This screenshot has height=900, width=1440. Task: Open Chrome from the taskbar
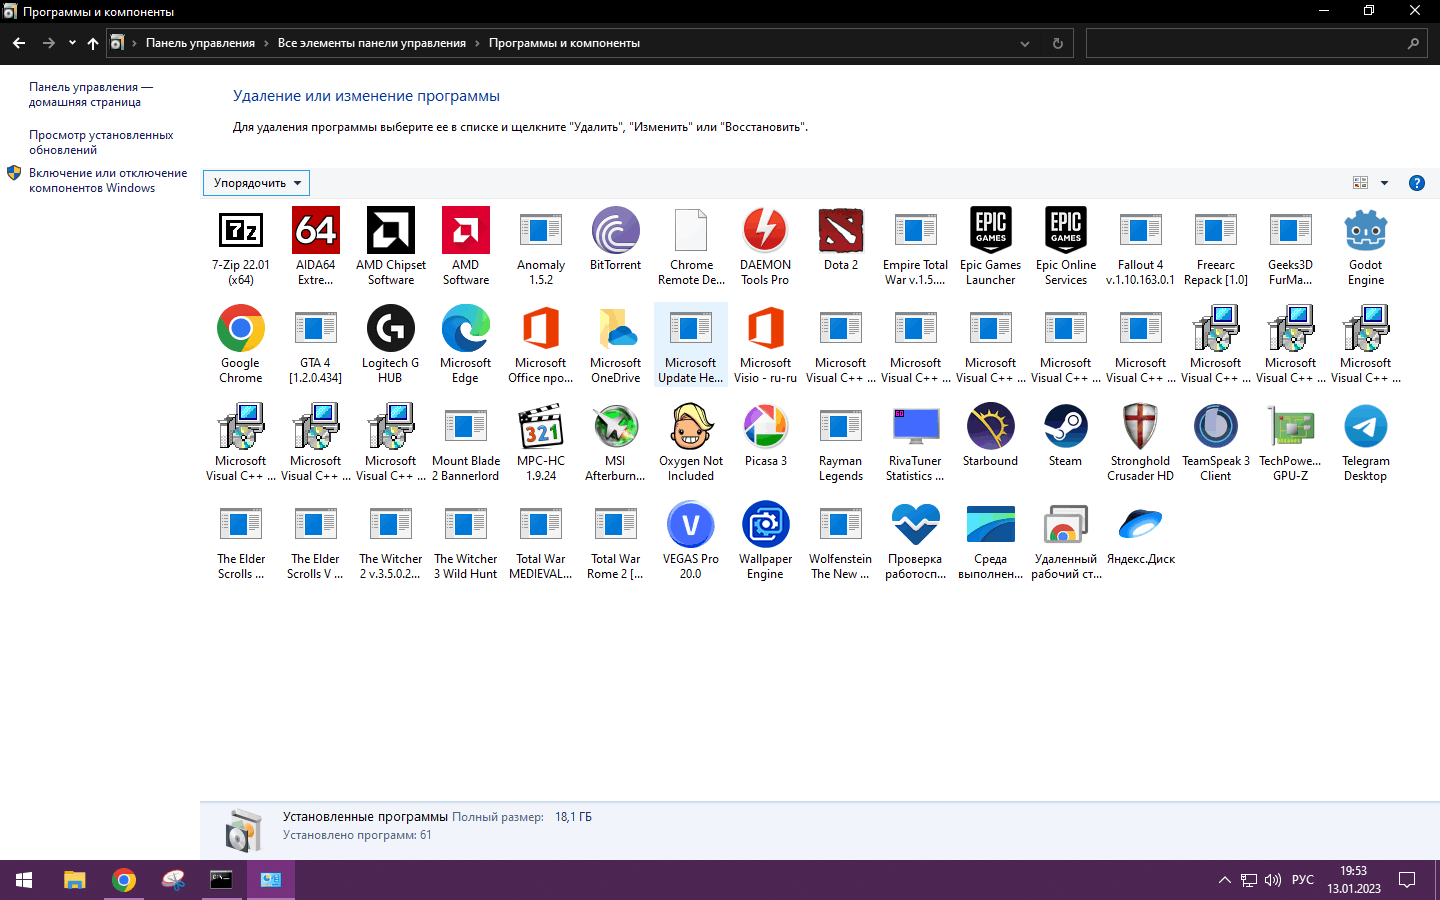[x=124, y=880]
